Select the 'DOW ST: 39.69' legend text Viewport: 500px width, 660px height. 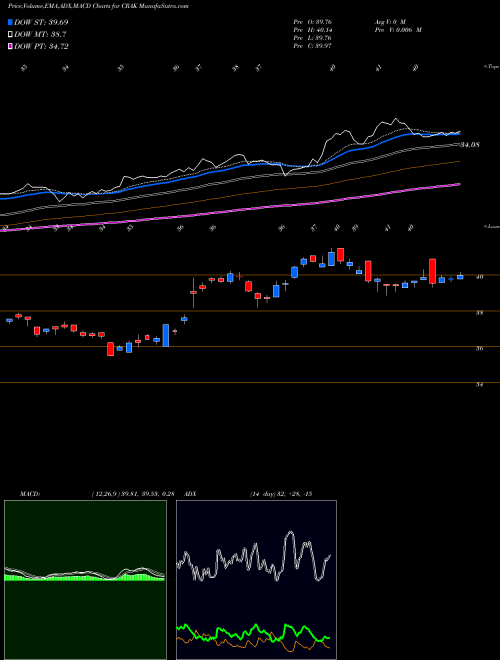click(41, 22)
